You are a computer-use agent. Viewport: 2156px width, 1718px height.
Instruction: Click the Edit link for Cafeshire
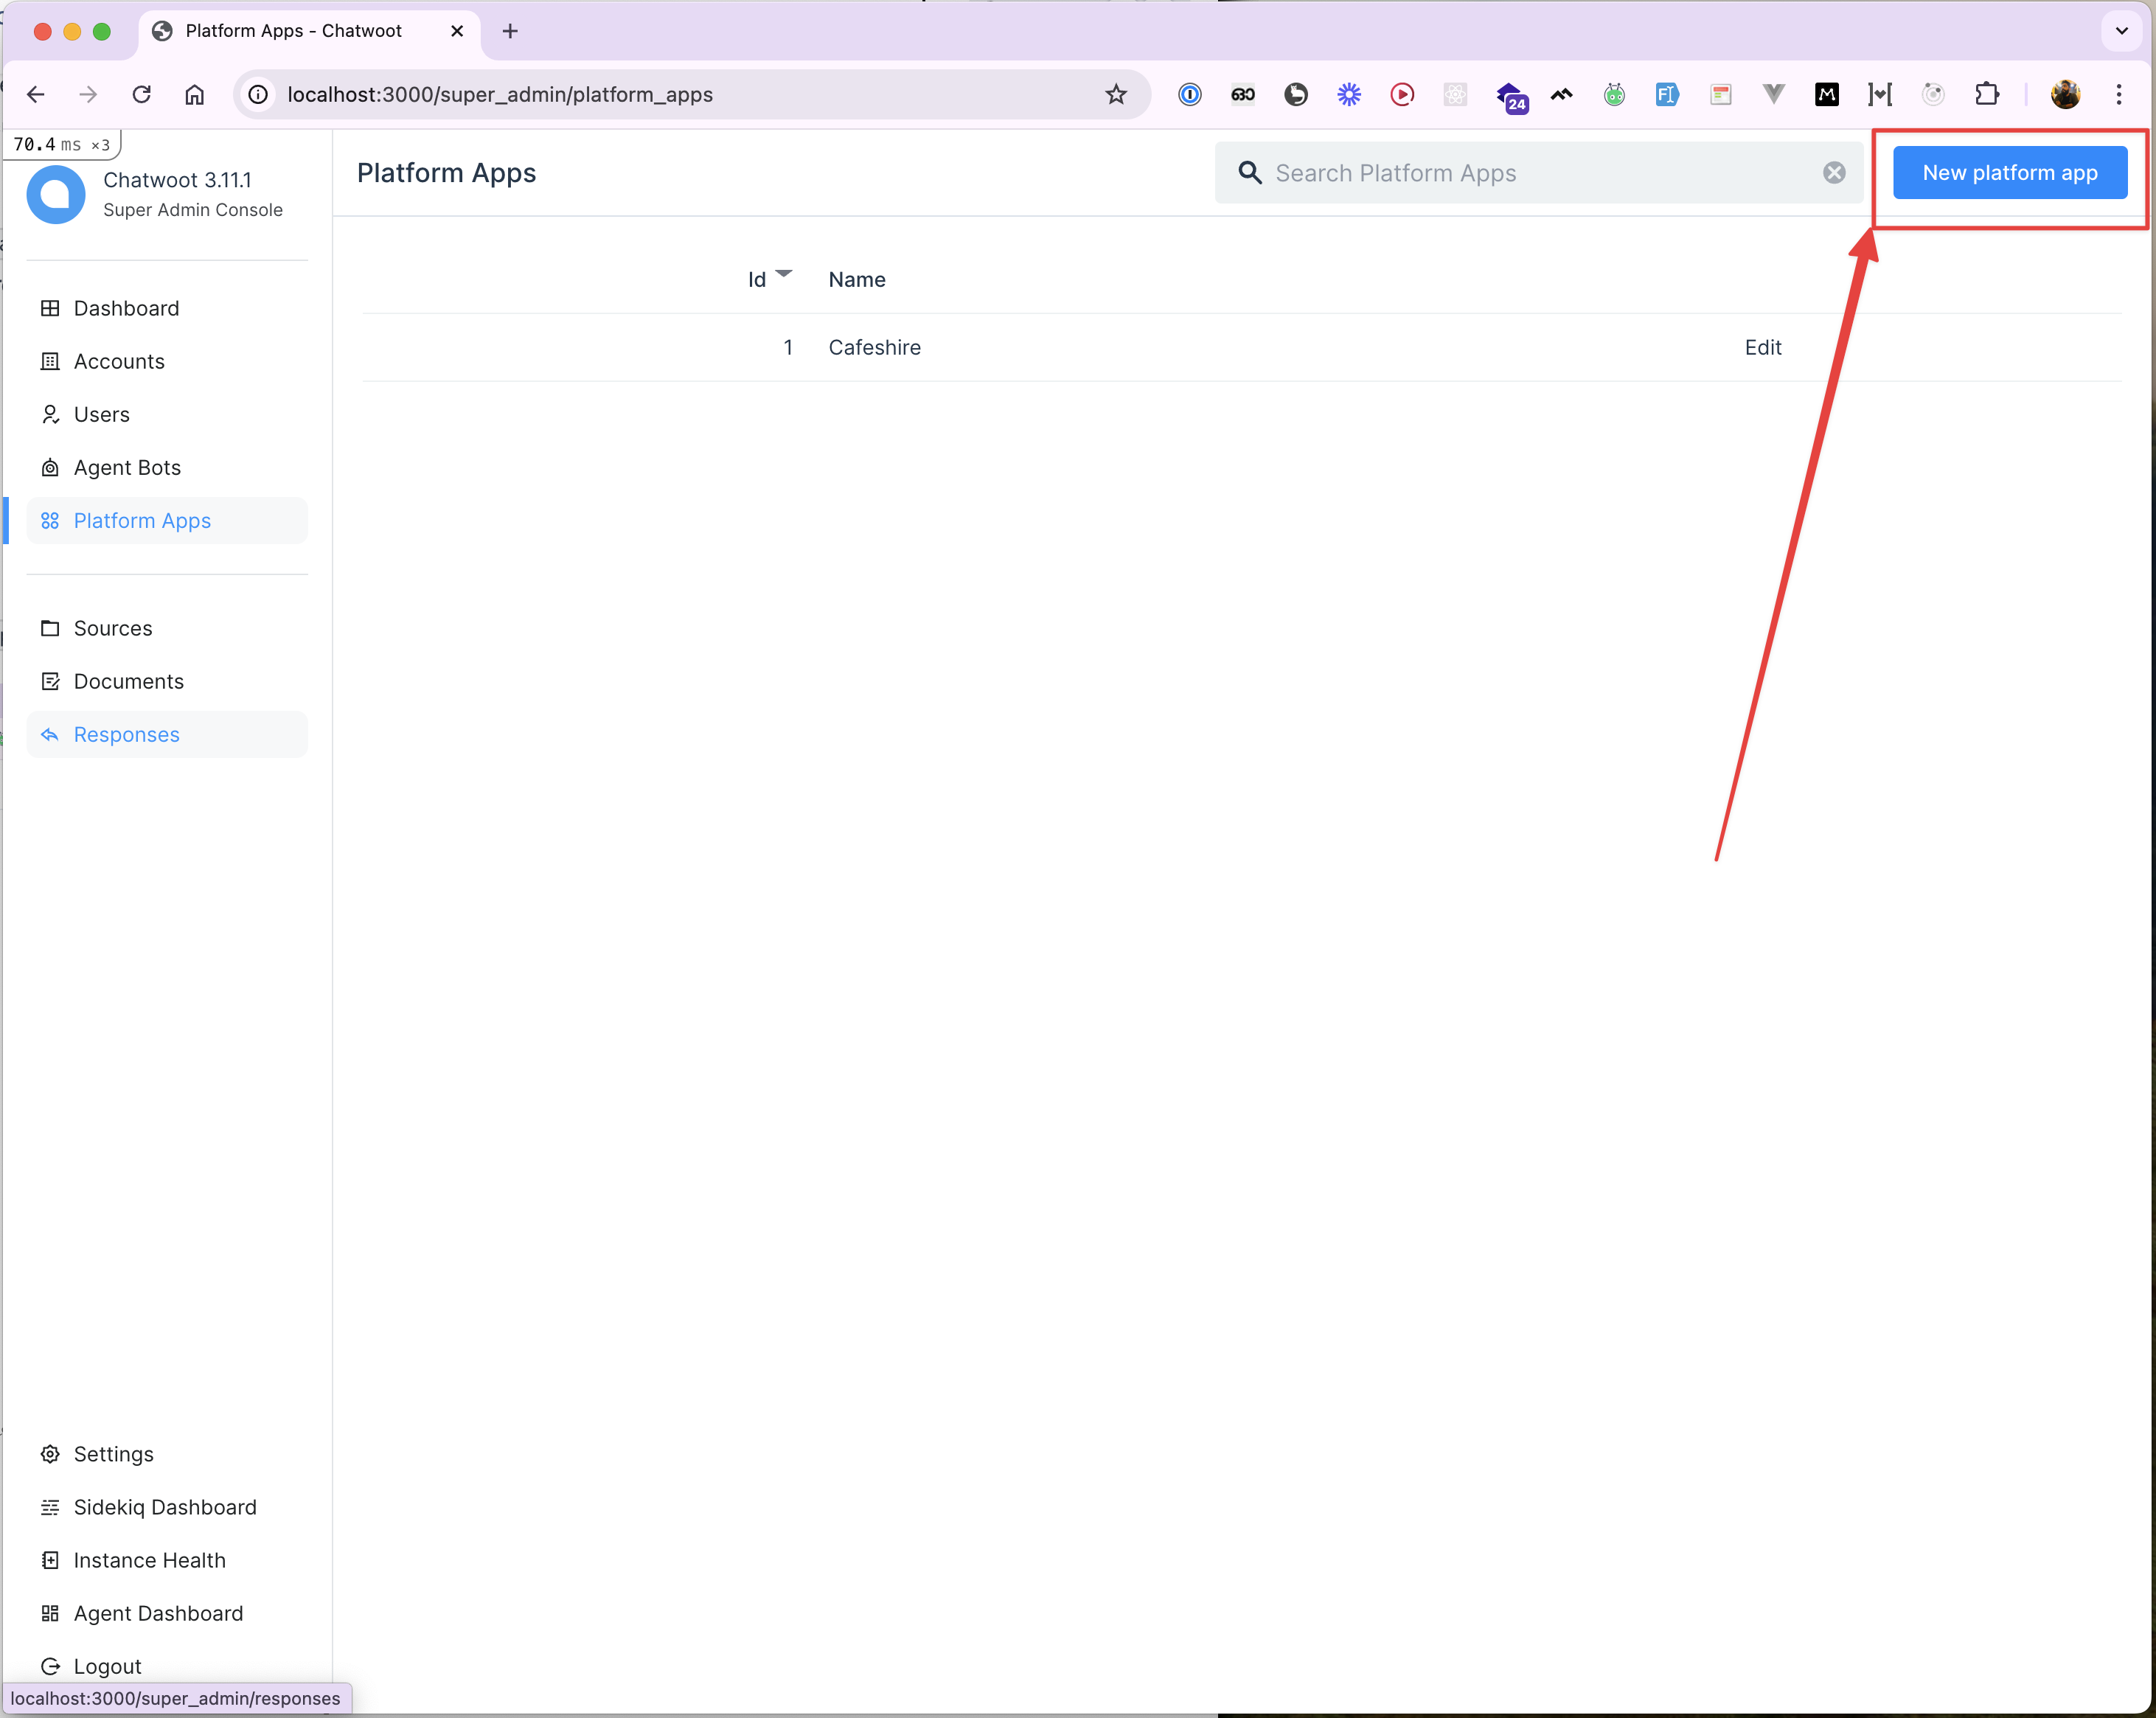1762,347
